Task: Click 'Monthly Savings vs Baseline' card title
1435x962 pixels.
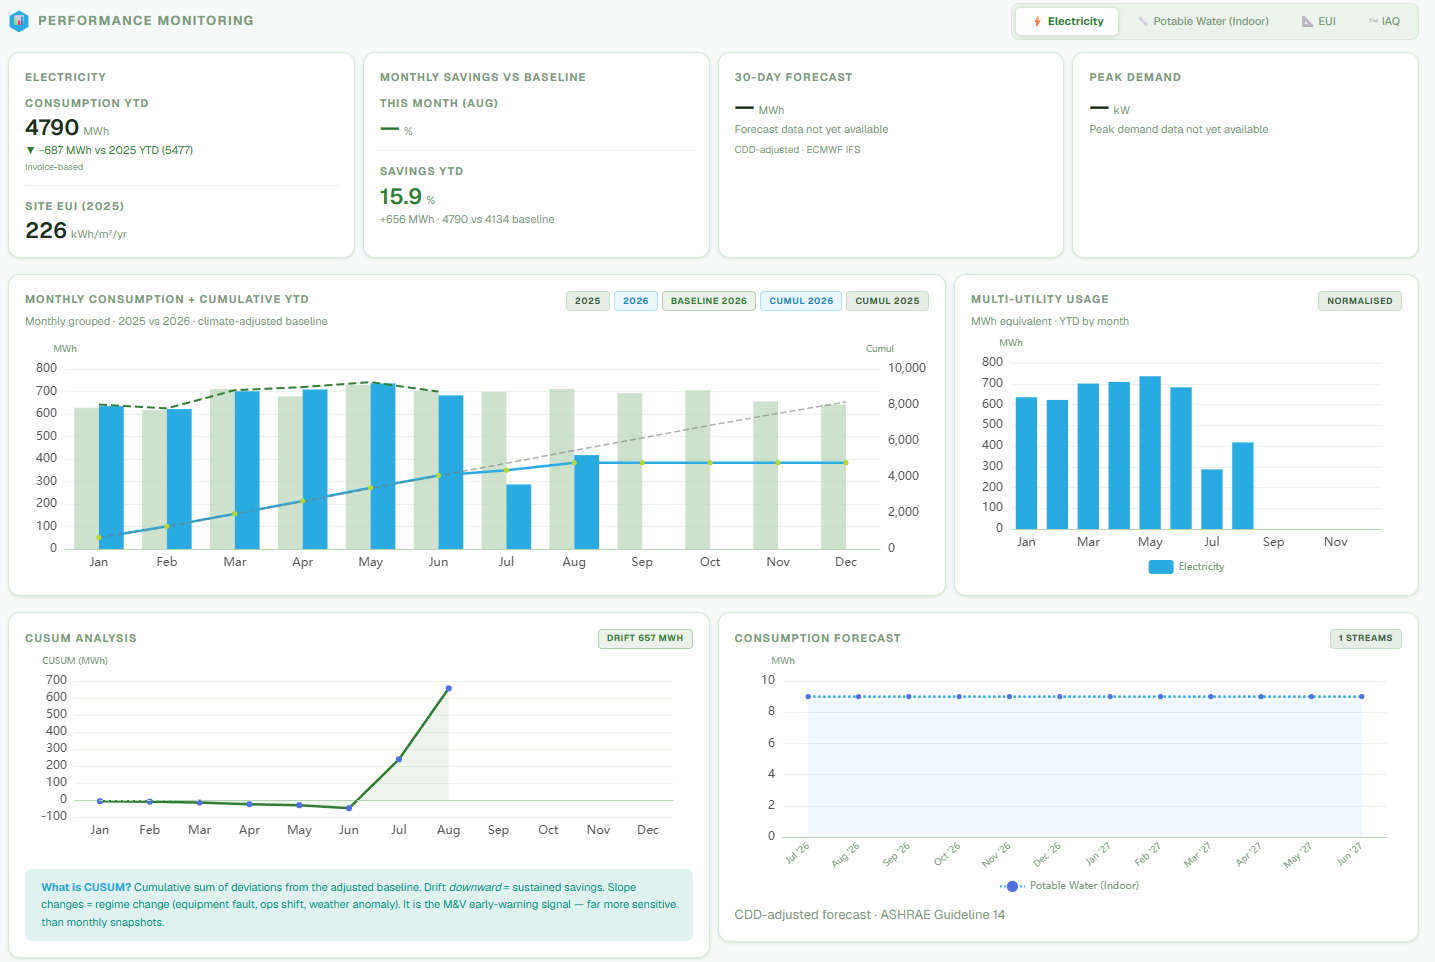Action: click(483, 78)
